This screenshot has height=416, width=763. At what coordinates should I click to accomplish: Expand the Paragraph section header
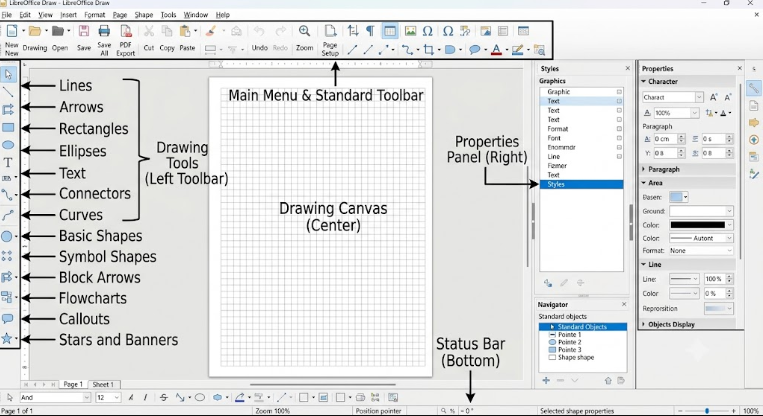[664, 169]
